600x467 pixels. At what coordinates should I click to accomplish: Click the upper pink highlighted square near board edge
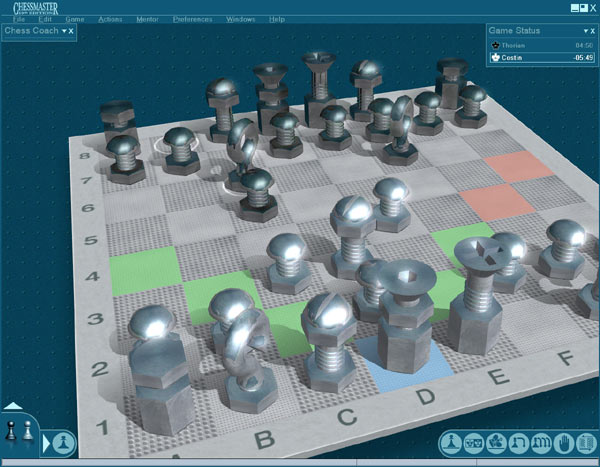[x=518, y=166]
